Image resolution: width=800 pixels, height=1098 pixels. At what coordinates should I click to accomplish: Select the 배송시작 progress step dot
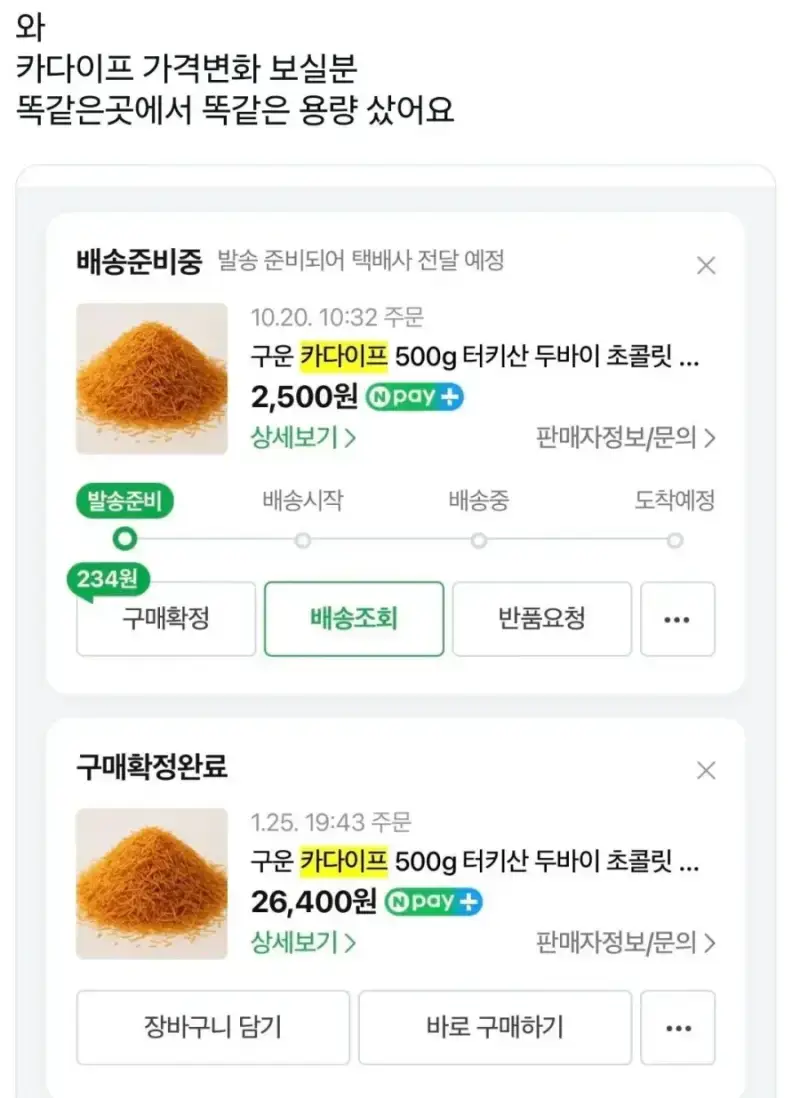(x=303, y=541)
